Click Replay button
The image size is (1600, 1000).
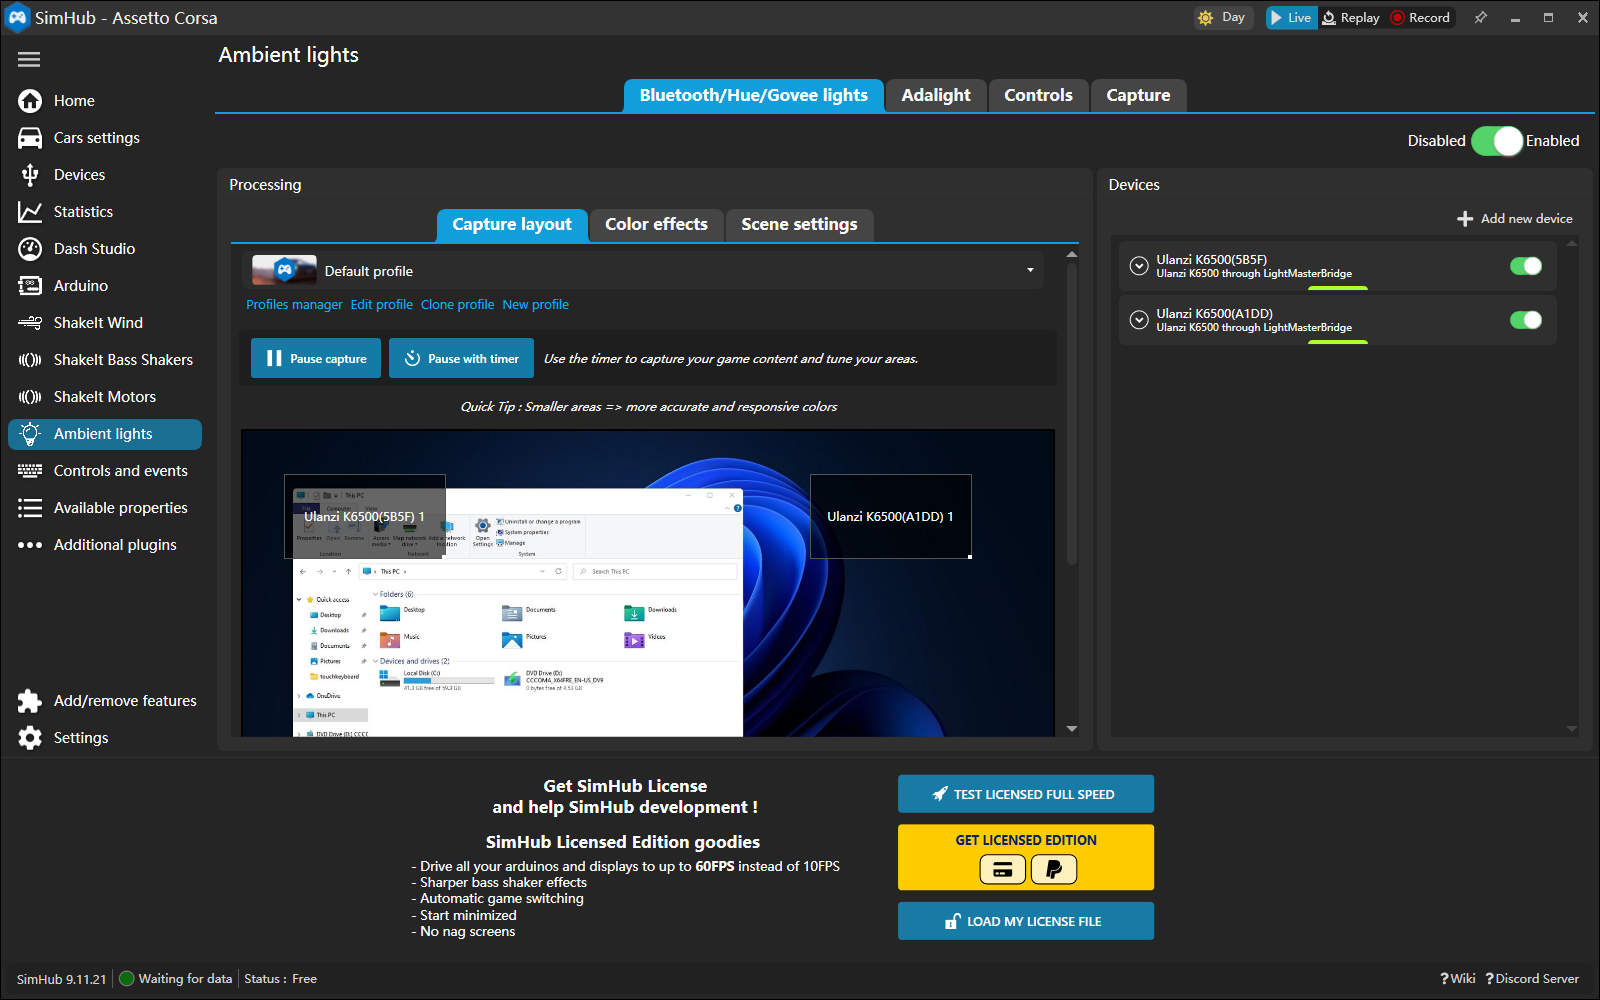point(1351,18)
